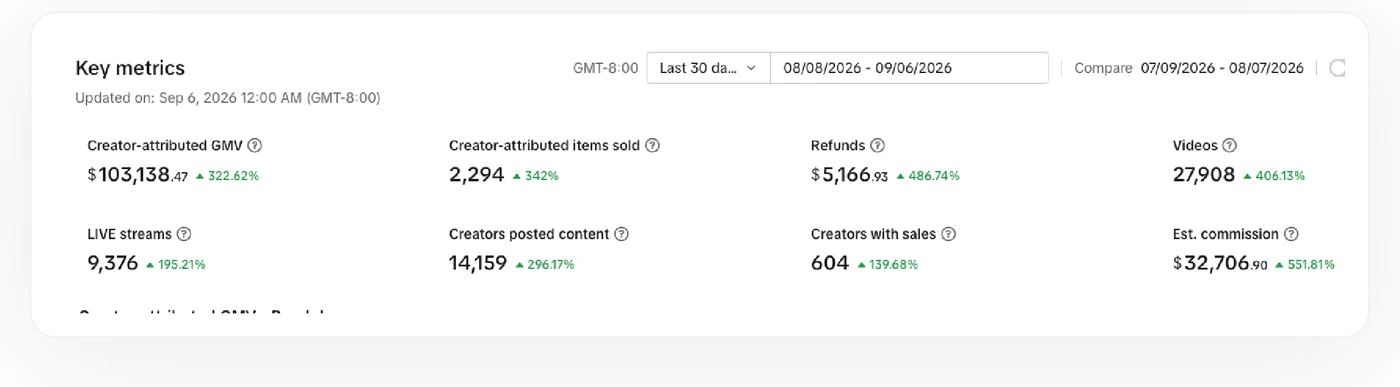Click the 296.17% posted content change
The height and width of the screenshot is (387, 1400).
545,265
